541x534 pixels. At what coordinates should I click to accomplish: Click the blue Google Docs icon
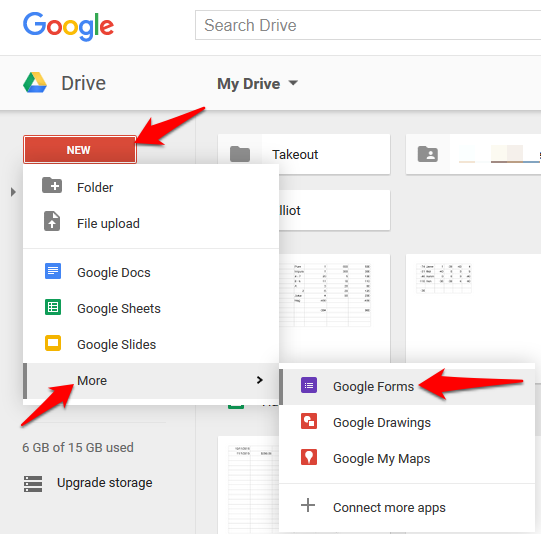click(x=53, y=271)
